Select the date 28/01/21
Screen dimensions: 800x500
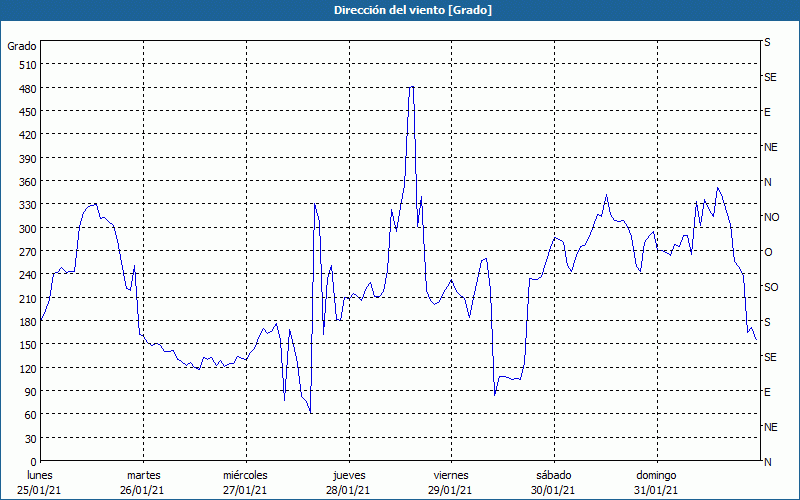coord(348,490)
